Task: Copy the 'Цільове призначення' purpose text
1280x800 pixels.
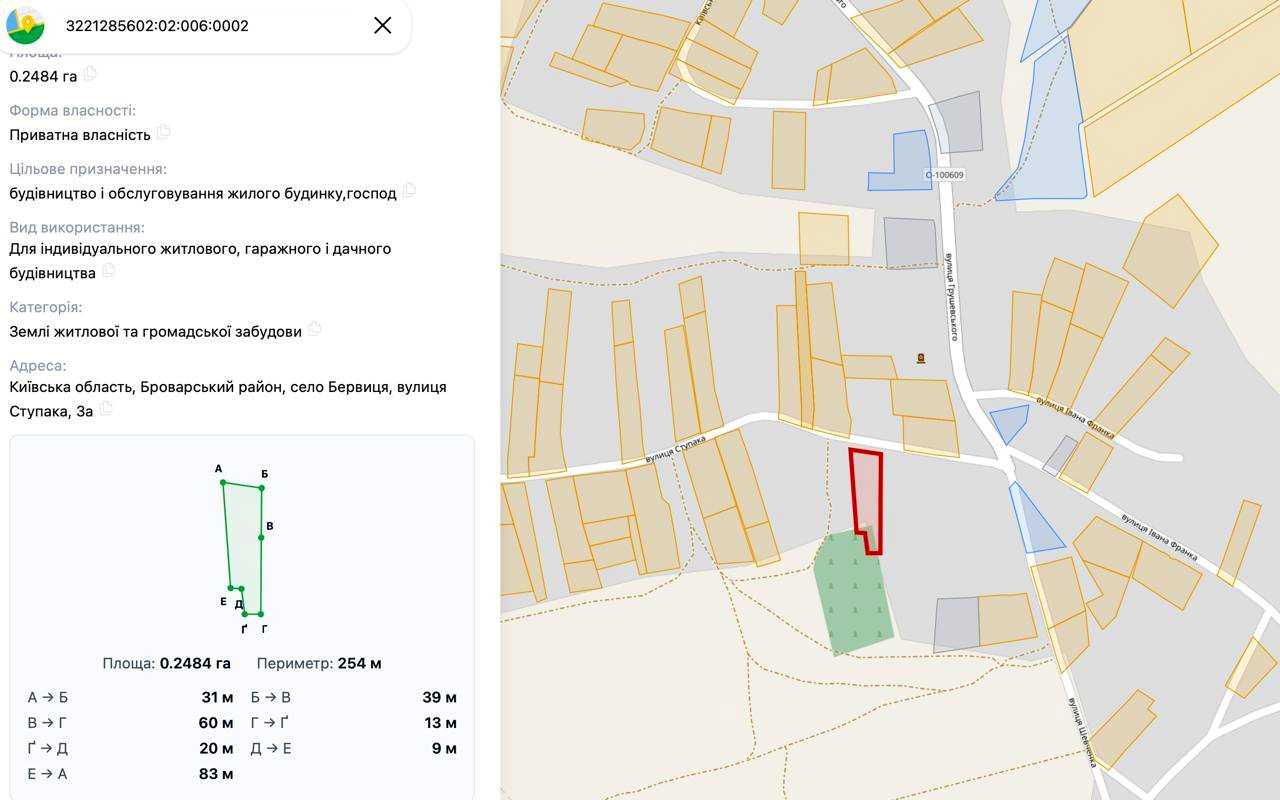Action: tap(408, 190)
